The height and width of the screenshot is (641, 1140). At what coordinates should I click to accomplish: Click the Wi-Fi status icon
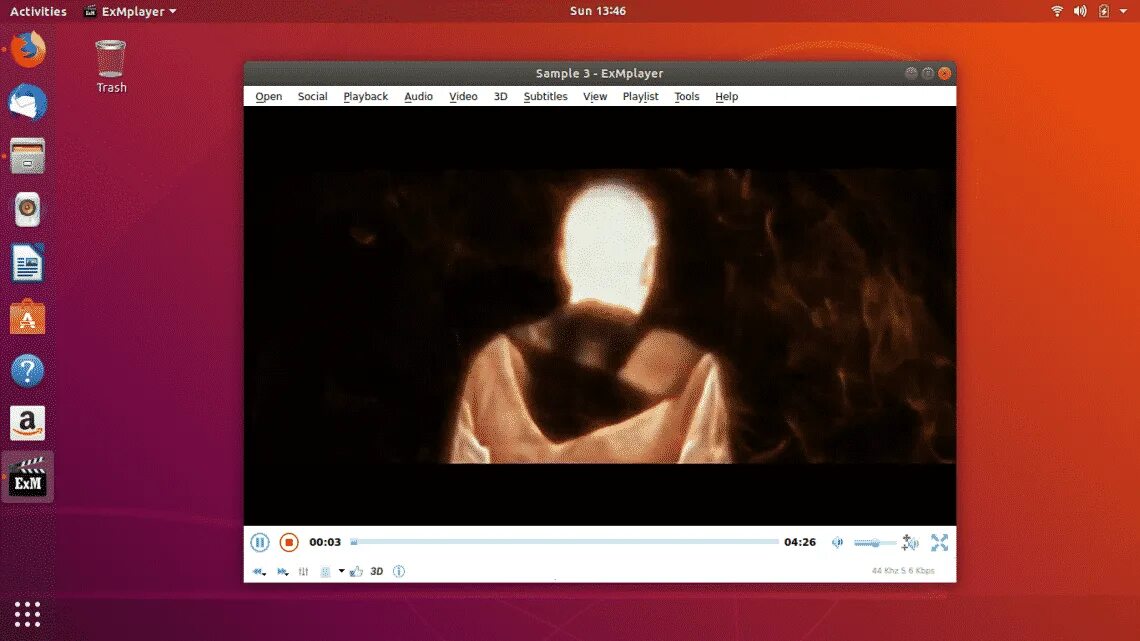click(1057, 11)
